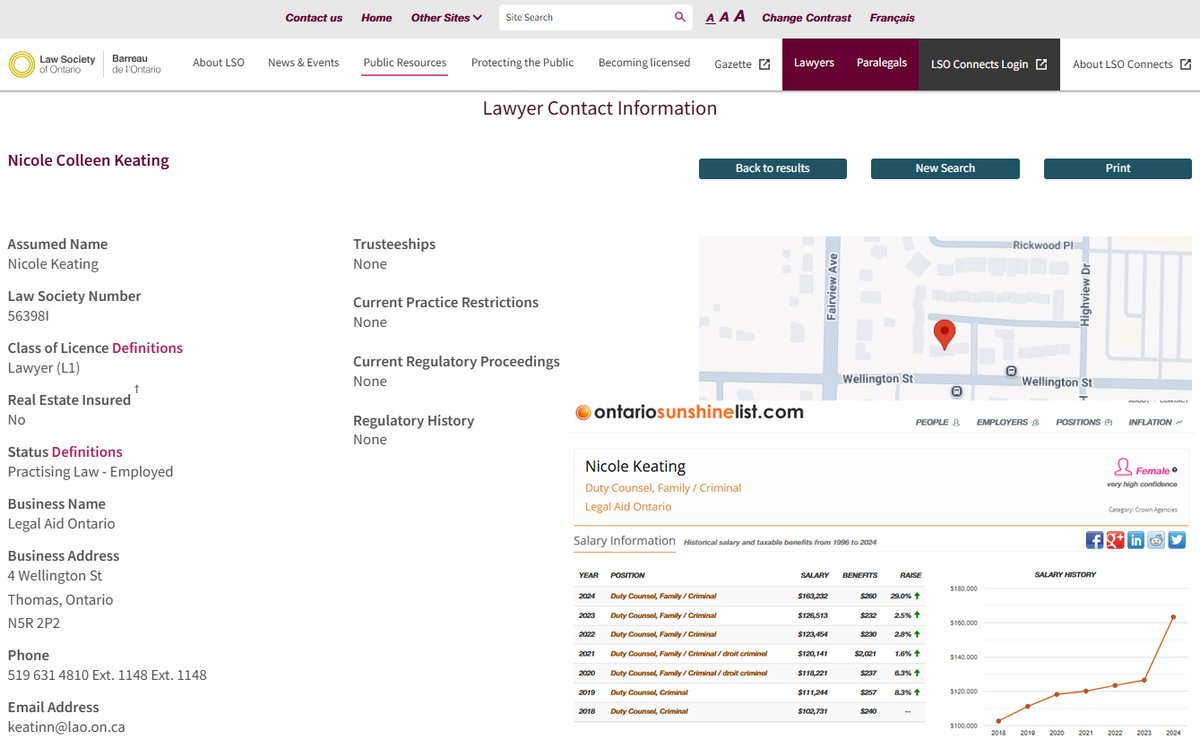This screenshot has height=739, width=1200.
Task: Open the Other Sites dropdown
Action: (446, 18)
